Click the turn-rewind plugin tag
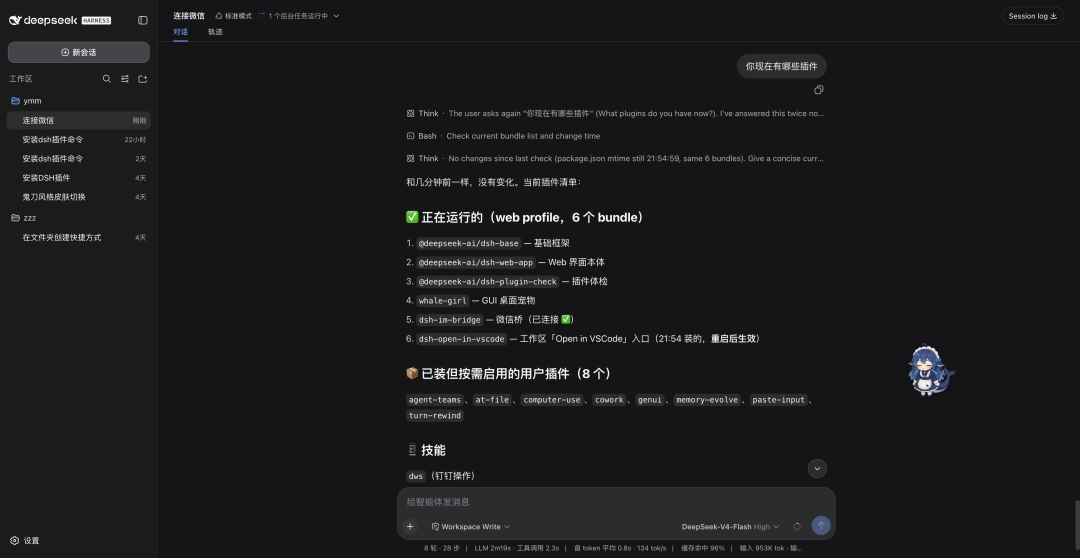The width and height of the screenshot is (1080, 558). coord(435,415)
